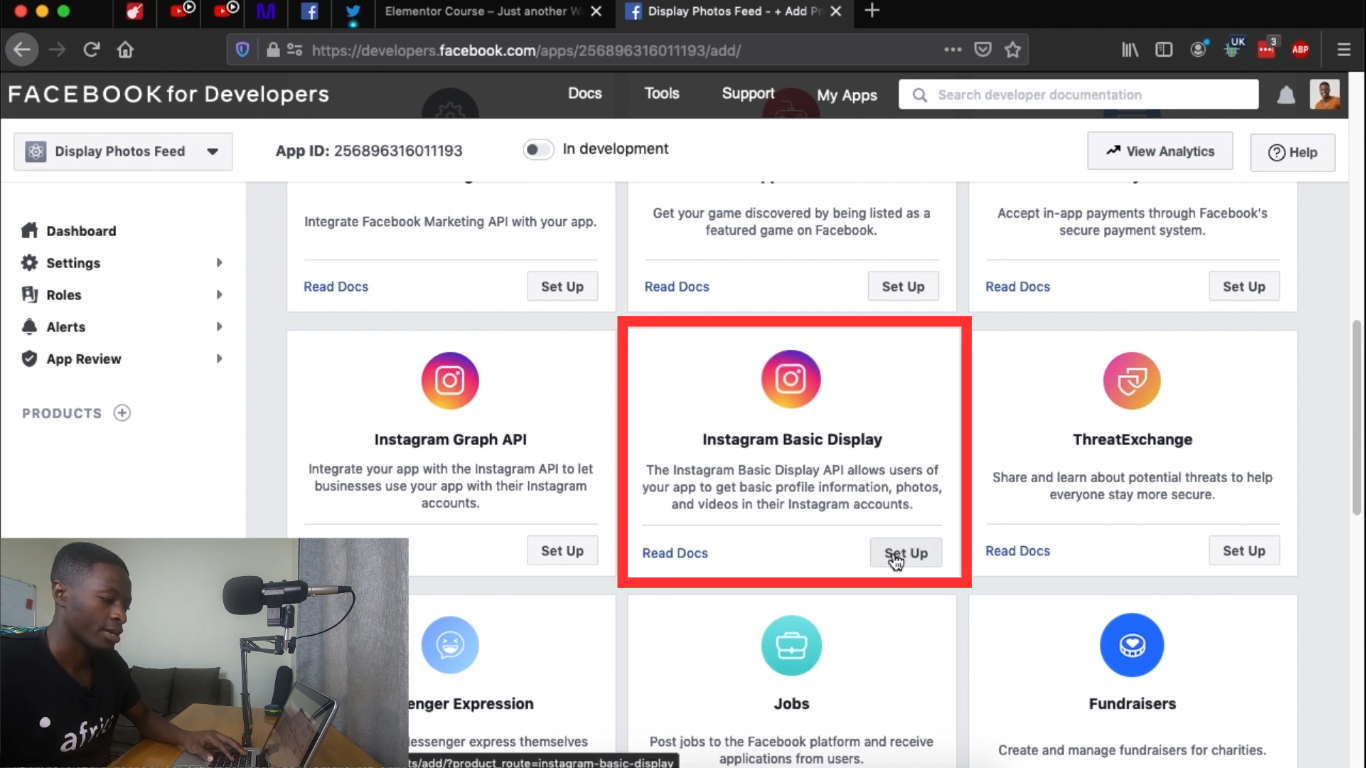Open the browser home page
This screenshot has height=768, width=1366.
125,49
